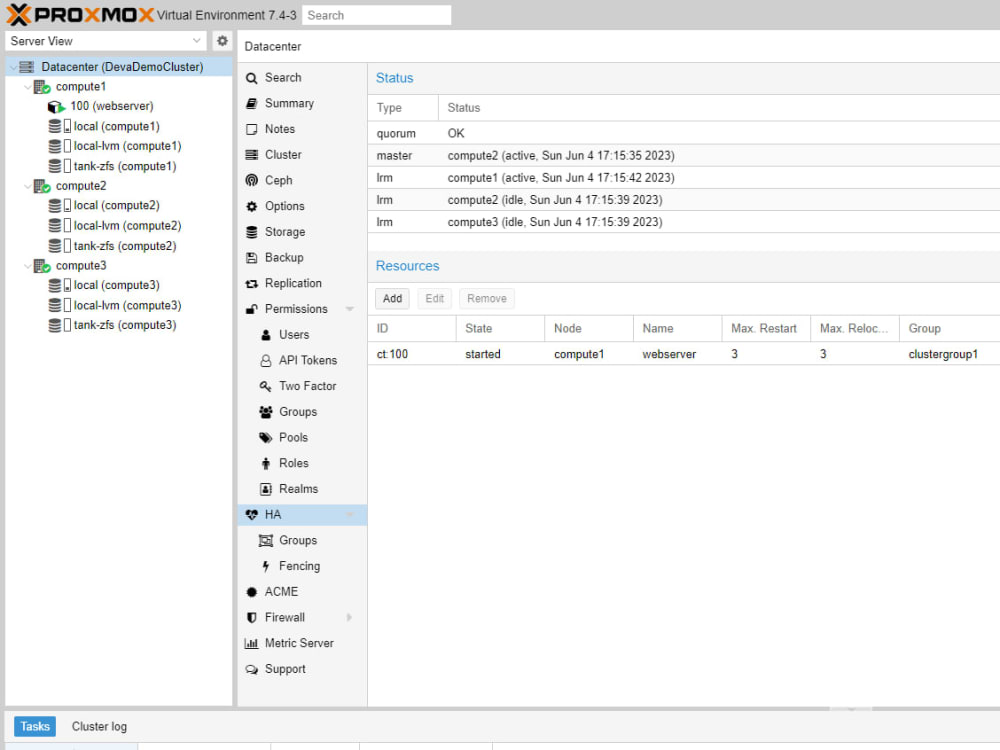The width and height of the screenshot is (1000, 750).
Task: Open the Ceph panel in the Datacenter menu
Action: coord(277,180)
